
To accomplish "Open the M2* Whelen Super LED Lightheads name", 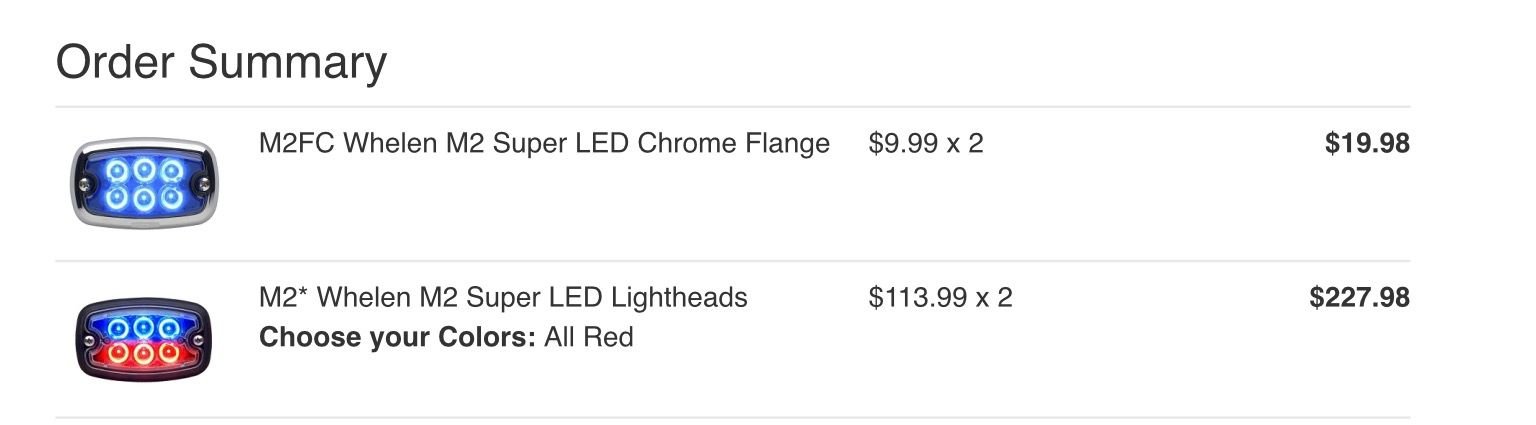I will tap(503, 298).
